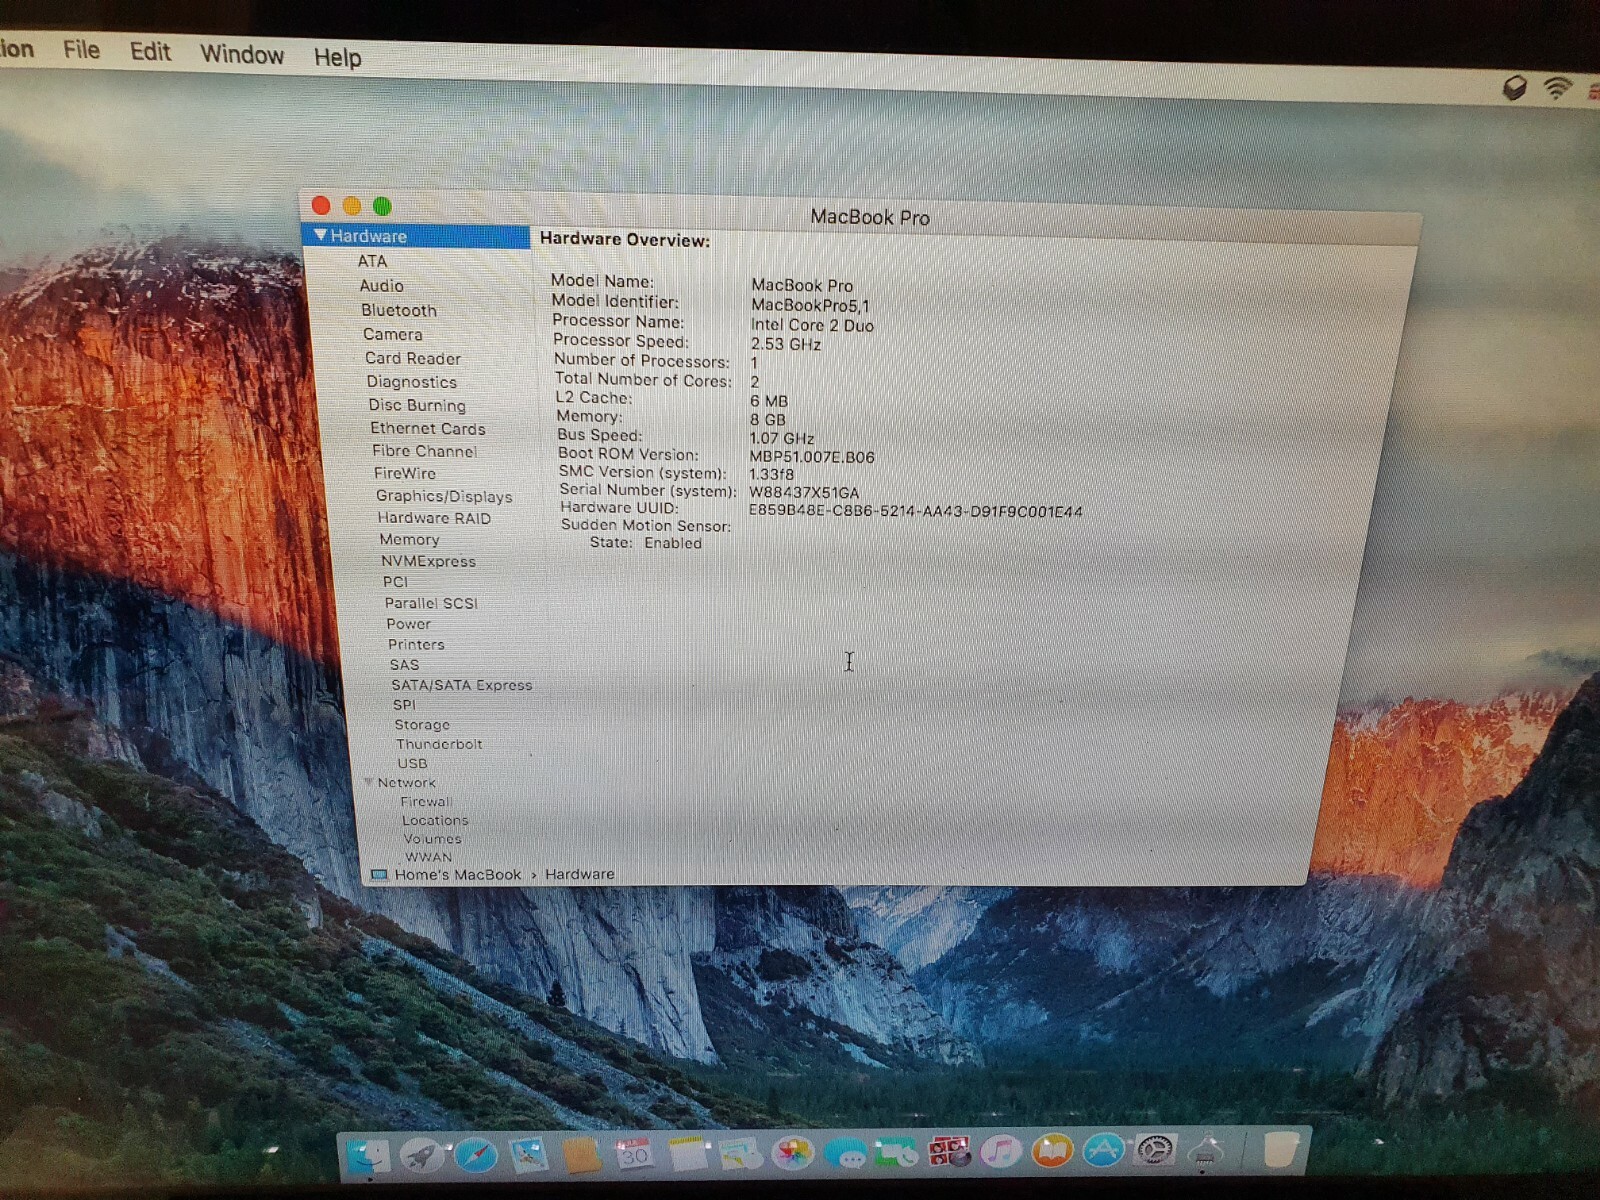Open the Edit menu
1600x1200 pixels.
(150, 52)
